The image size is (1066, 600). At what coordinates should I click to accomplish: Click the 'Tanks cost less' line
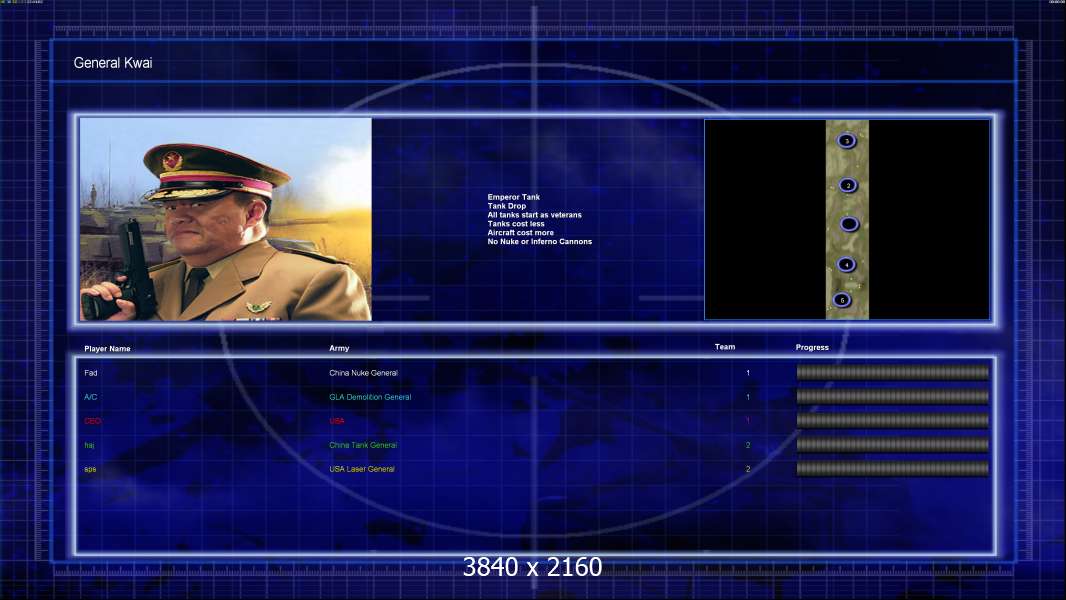515,224
